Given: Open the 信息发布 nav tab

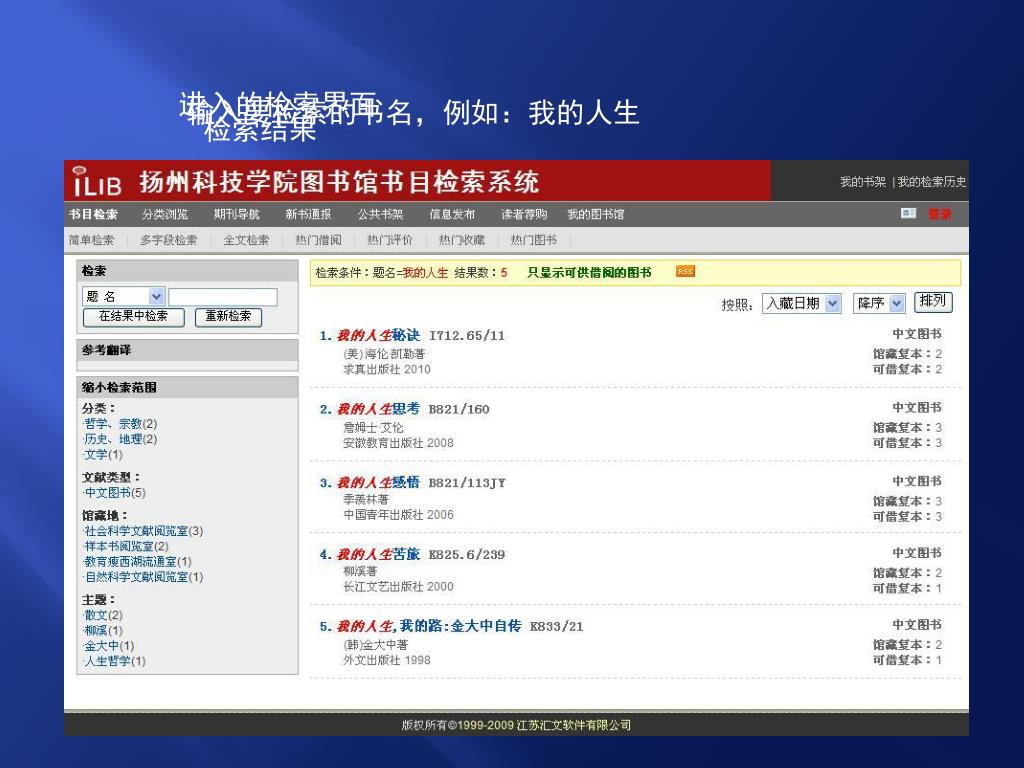Looking at the screenshot, I should coord(452,214).
